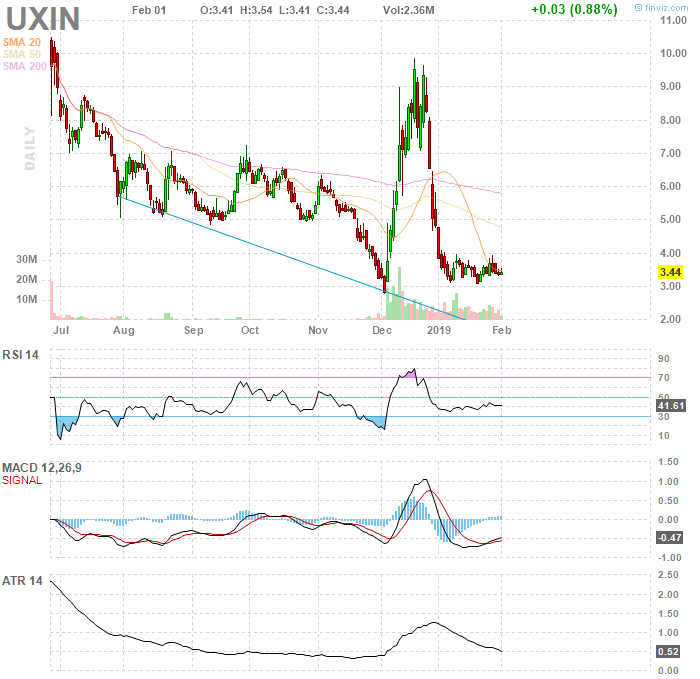Select the SMA 20 legend label
The height and width of the screenshot is (679, 700).
[21, 42]
